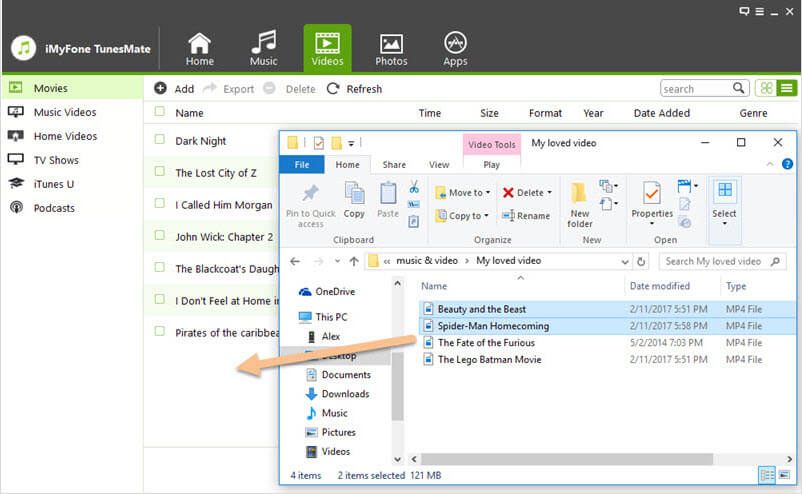The image size is (802, 494).
Task: Check I Called Him Morgan checkbox
Action: 160,204
